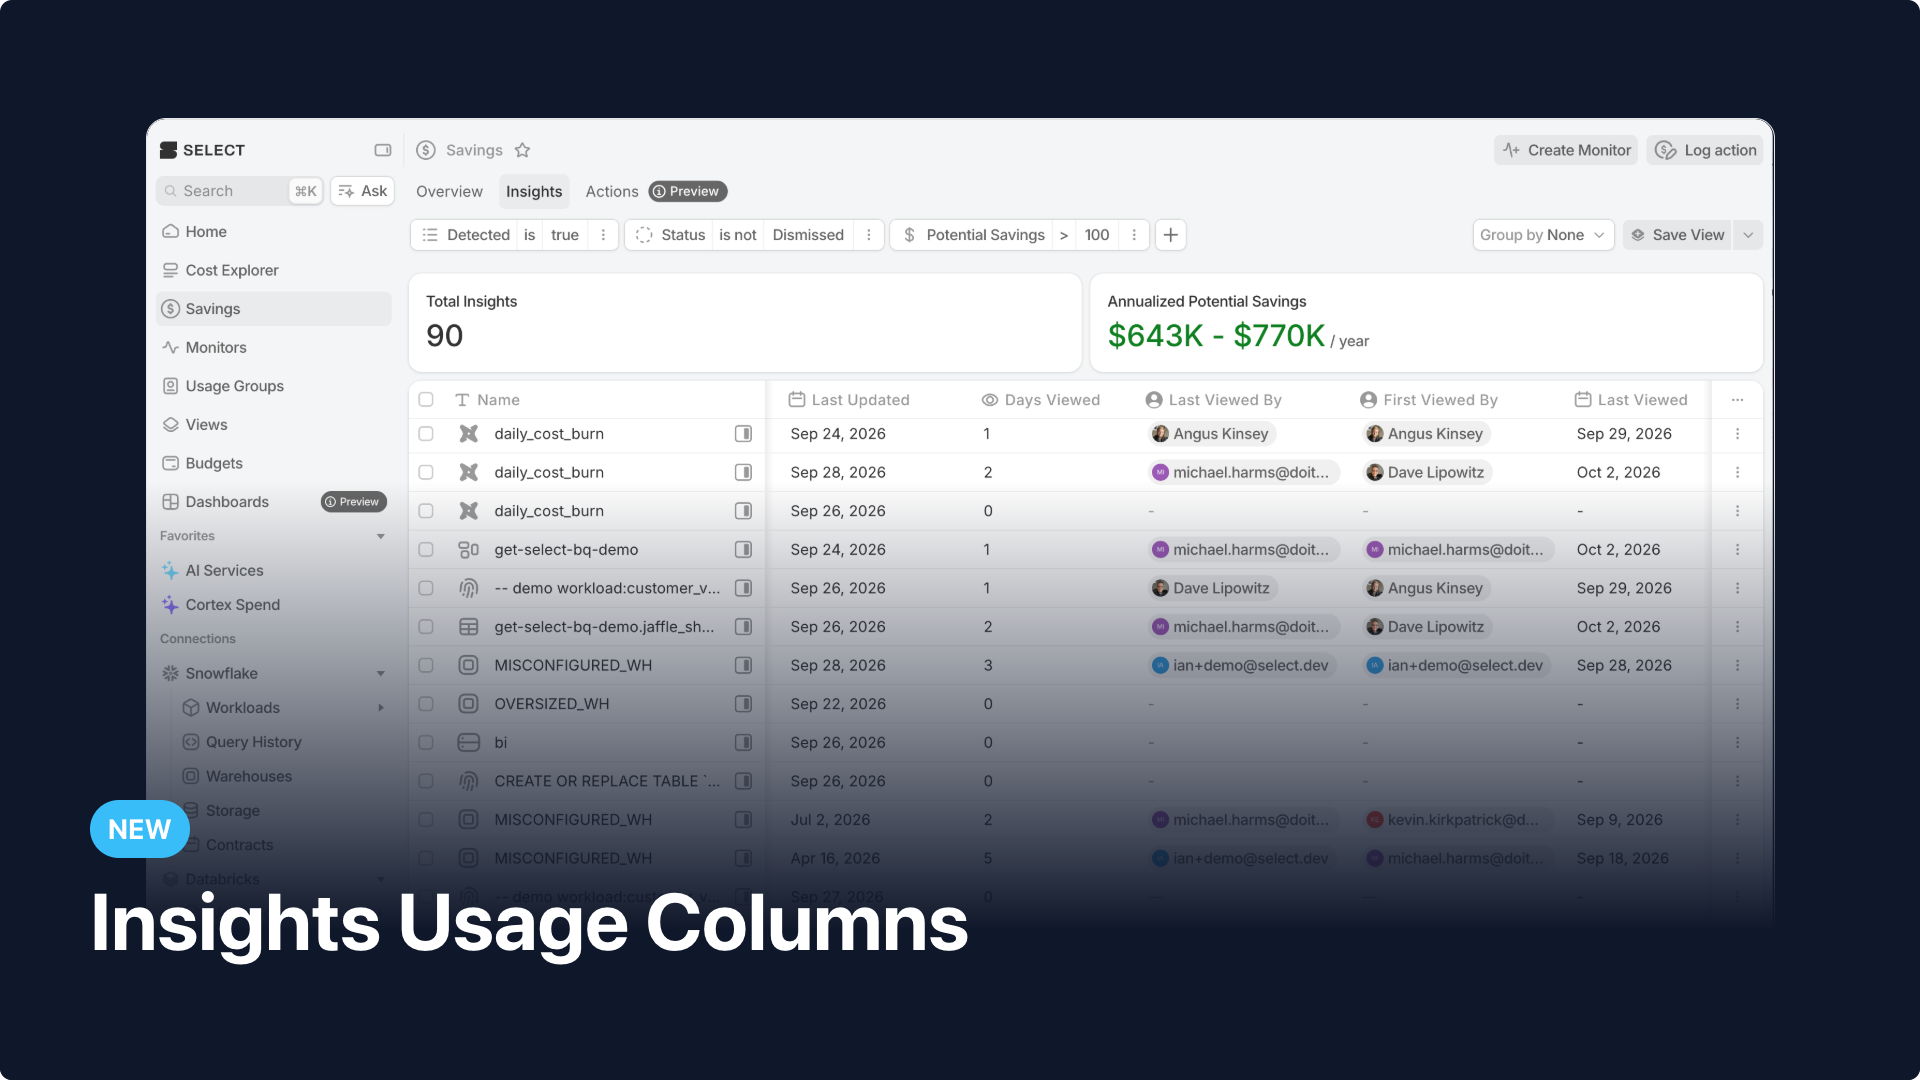The image size is (1920, 1080).
Task: Click the Log action button
Action: click(x=1705, y=150)
